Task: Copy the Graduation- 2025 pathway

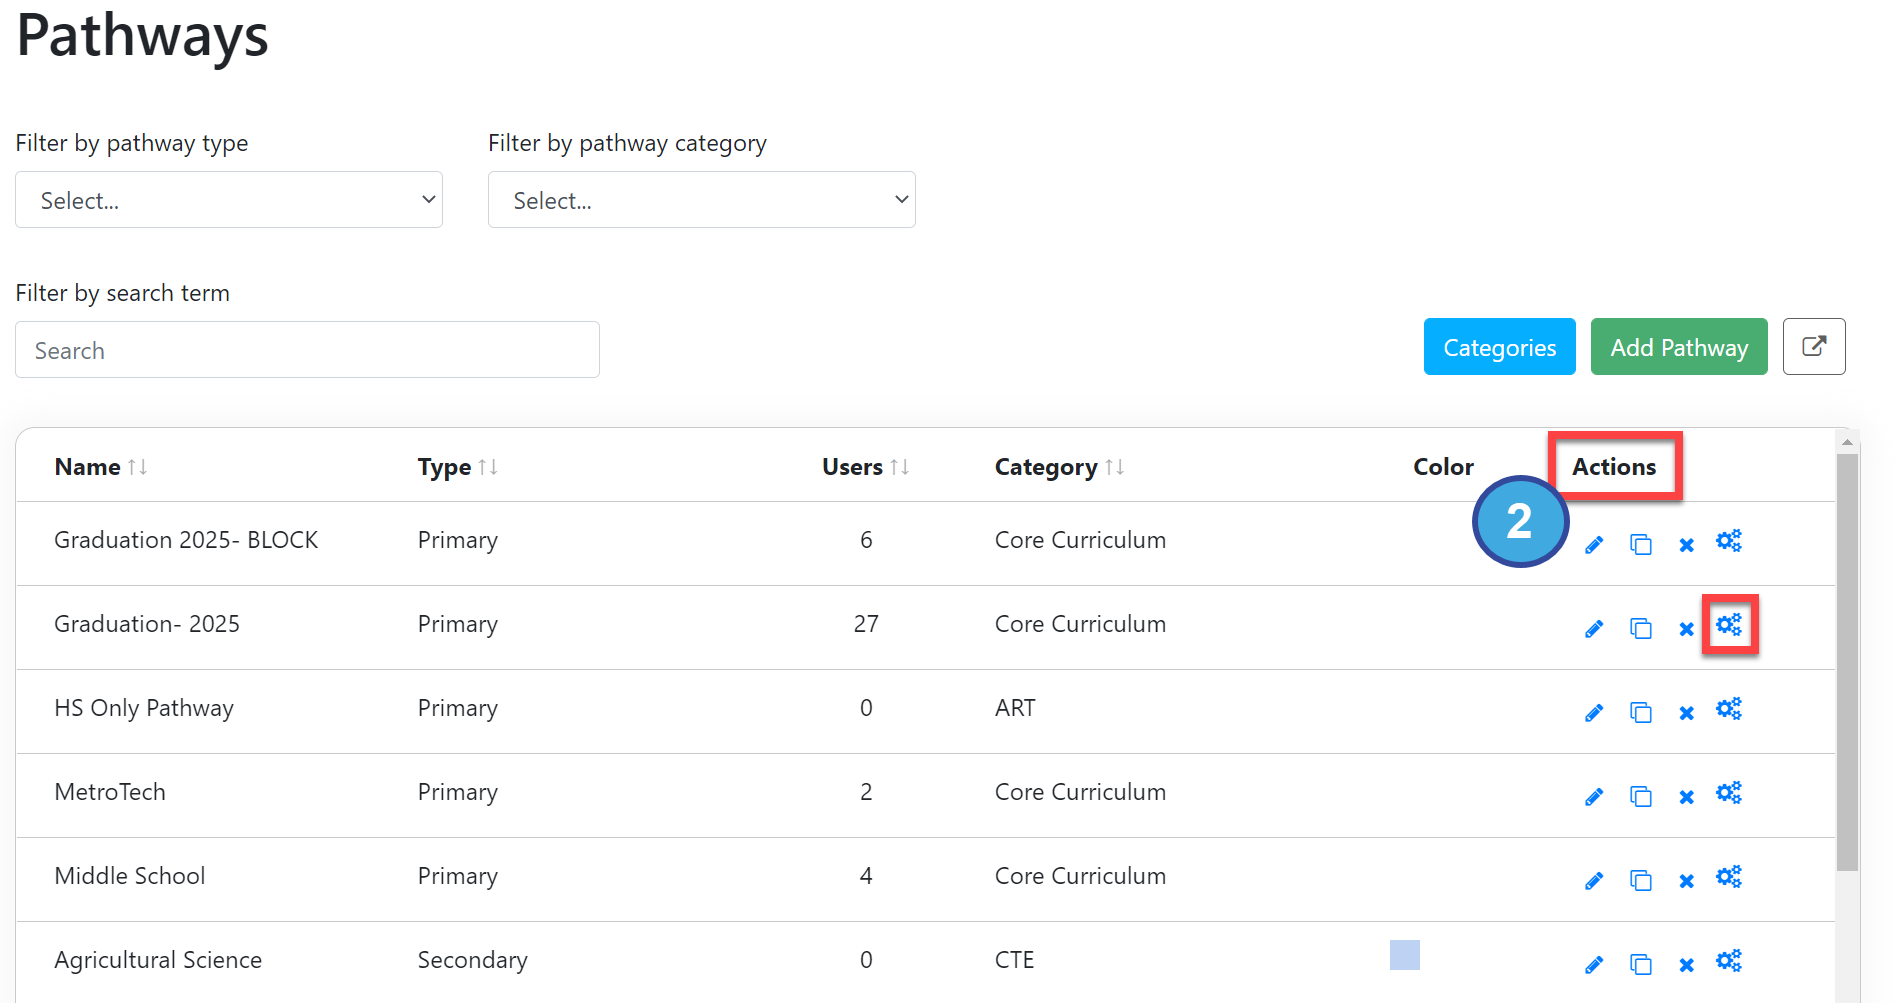Action: coord(1641,629)
